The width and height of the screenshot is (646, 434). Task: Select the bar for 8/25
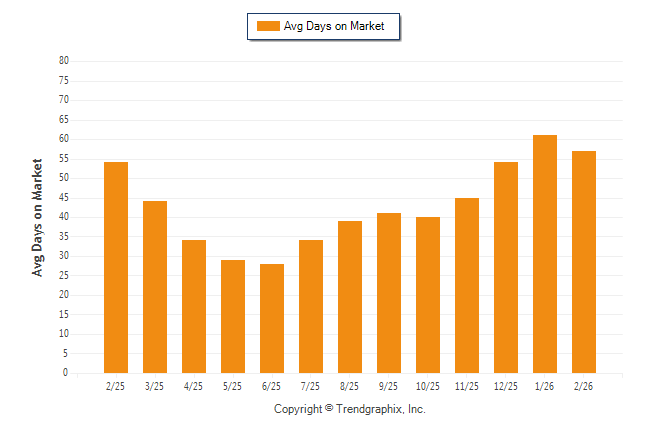pos(350,297)
